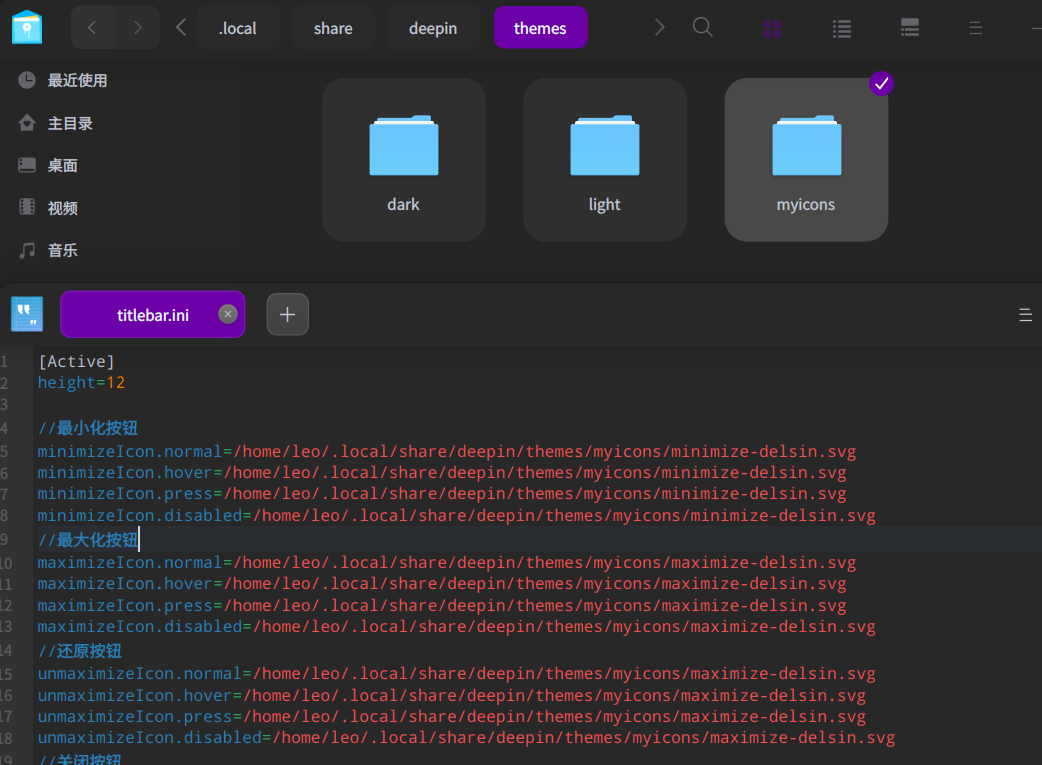The width and height of the screenshot is (1042, 765).
Task: Click the search magnifier icon
Action: (x=703, y=28)
